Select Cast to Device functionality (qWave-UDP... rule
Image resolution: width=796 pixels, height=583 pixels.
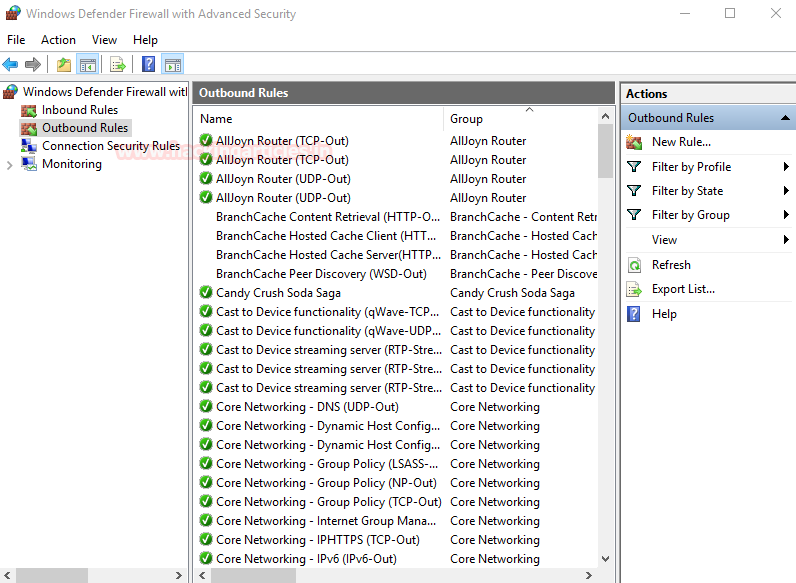328,331
